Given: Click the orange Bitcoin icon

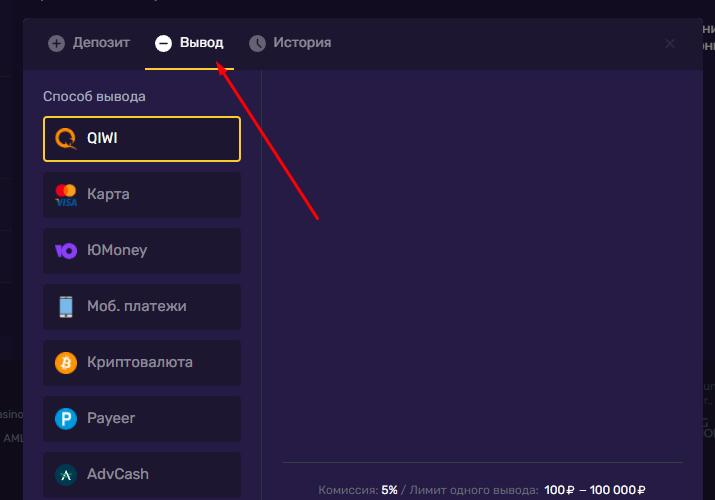Looking at the screenshot, I should click(x=66, y=363).
